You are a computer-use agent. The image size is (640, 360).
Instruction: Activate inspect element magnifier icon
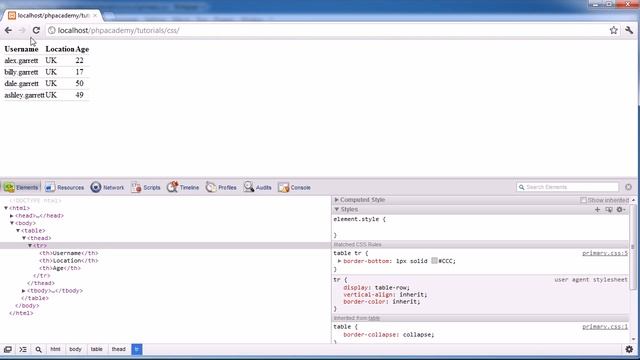[38, 349]
